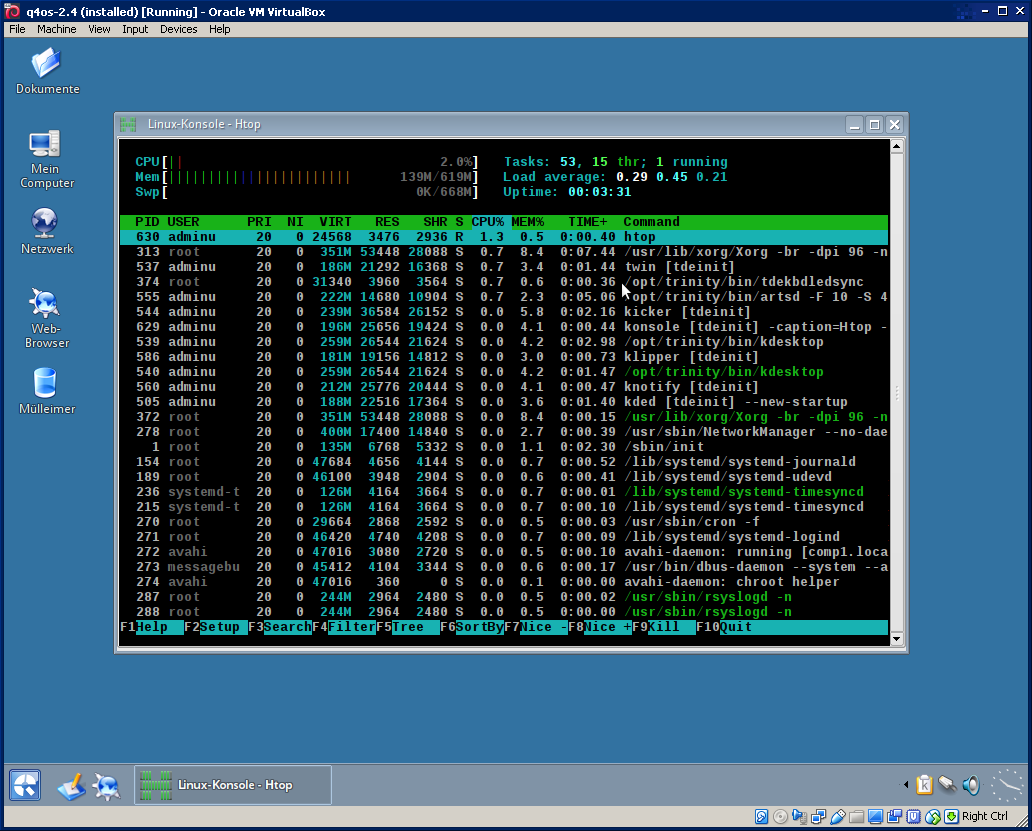The height and width of the screenshot is (831, 1032).
Task: Open the Mülleimer trash icon
Action: point(46,384)
